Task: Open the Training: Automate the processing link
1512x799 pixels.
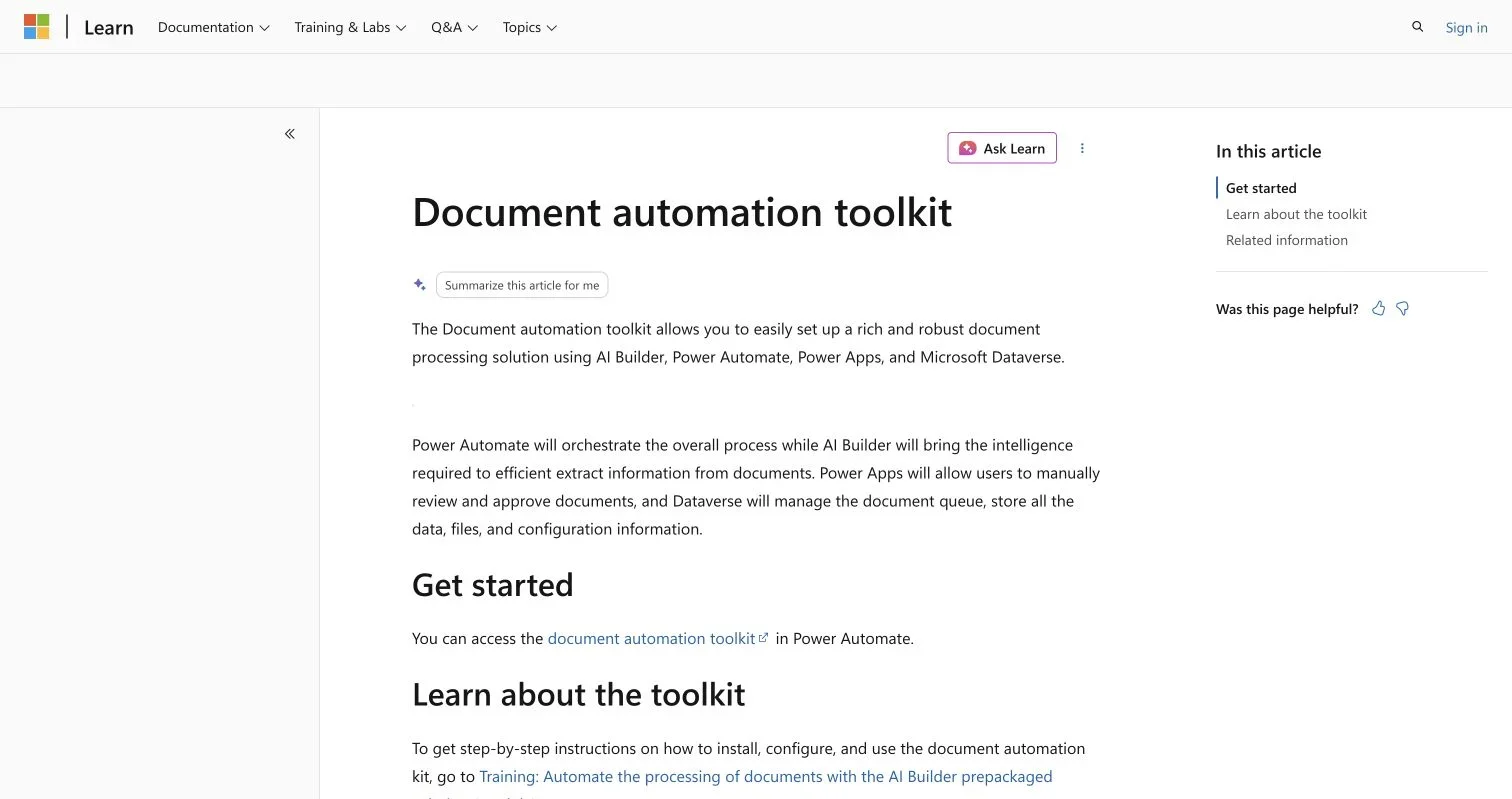Action: [766, 776]
